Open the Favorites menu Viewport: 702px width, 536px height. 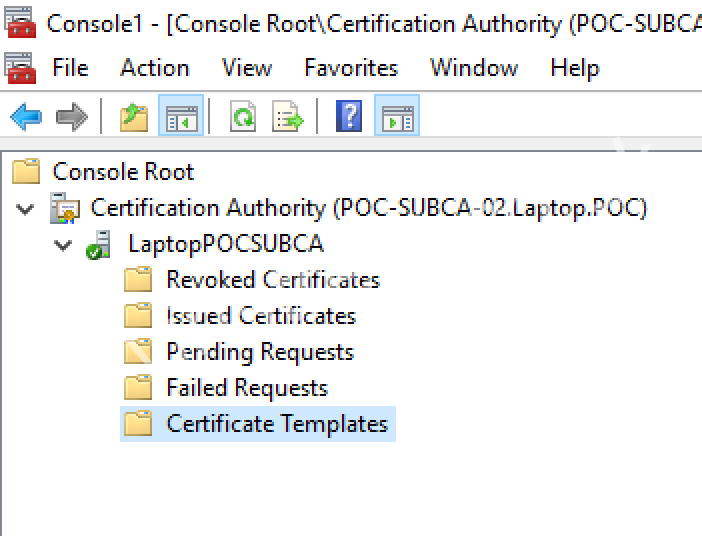(x=350, y=68)
